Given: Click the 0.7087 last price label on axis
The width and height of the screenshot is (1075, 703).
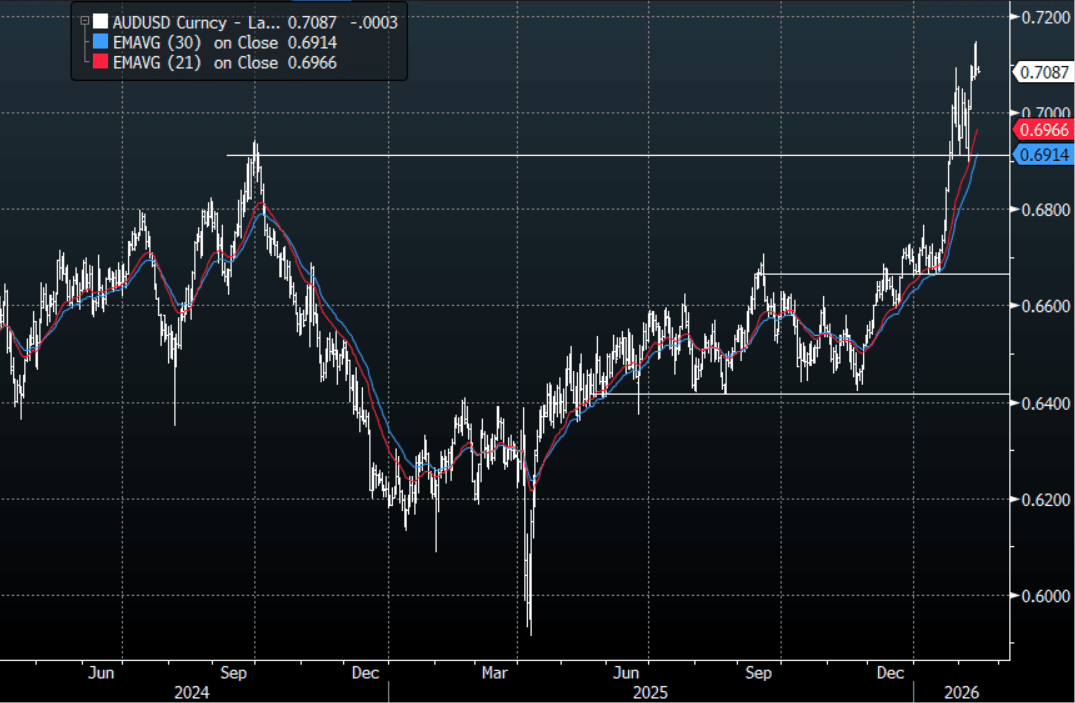Looking at the screenshot, I should tap(1043, 72).
